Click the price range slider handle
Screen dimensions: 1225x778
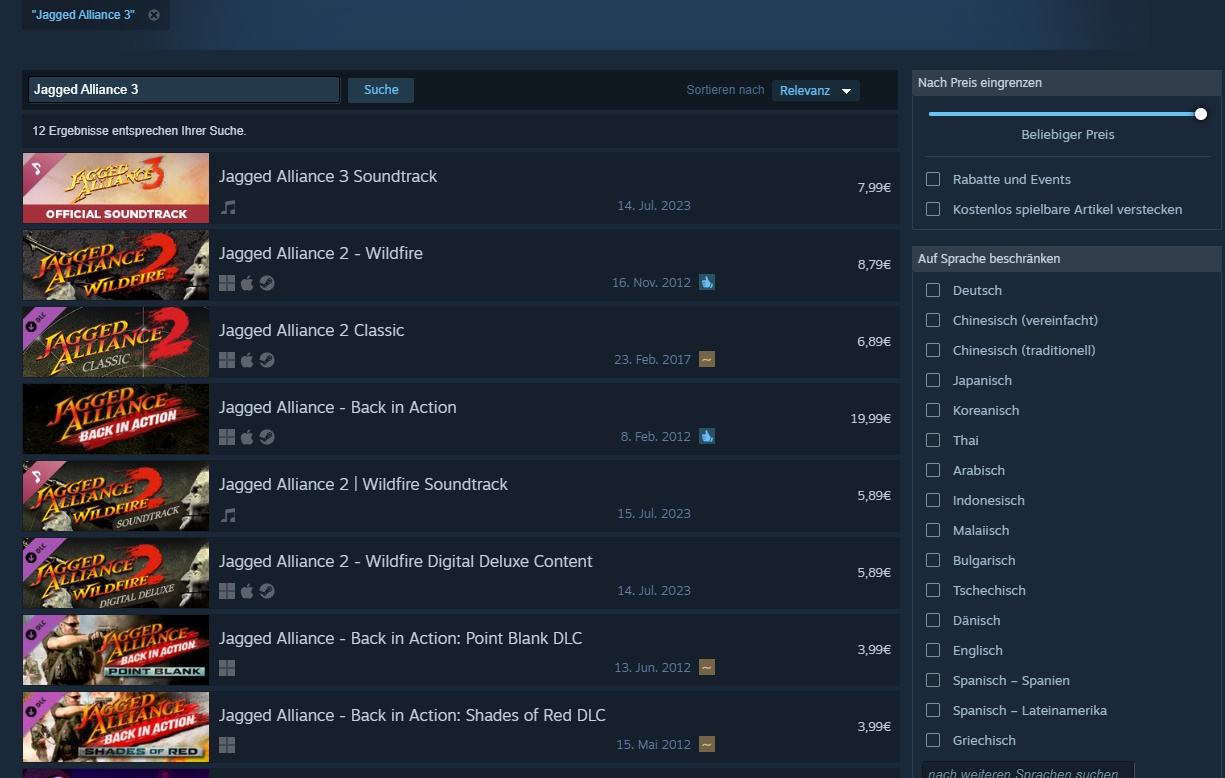tap(1200, 114)
